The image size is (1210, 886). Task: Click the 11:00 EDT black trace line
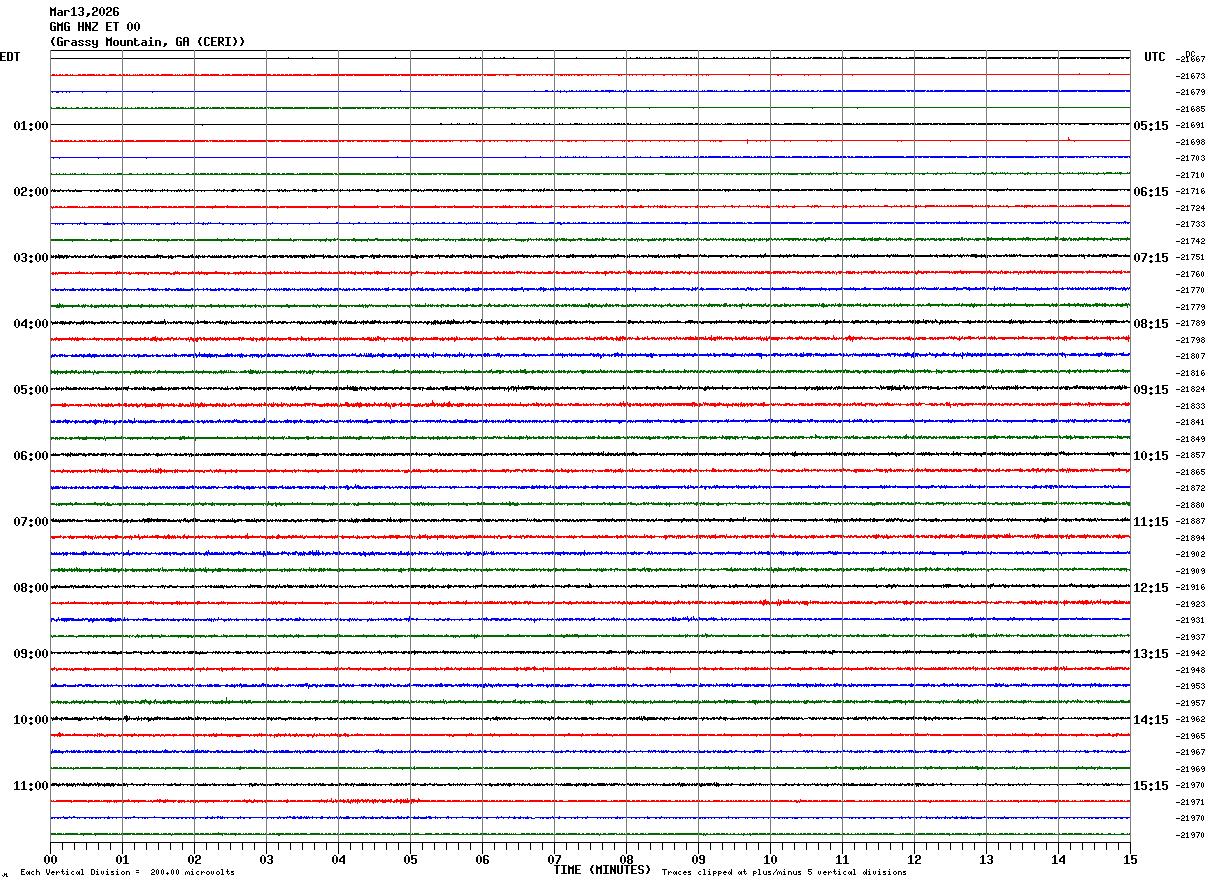[590, 785]
